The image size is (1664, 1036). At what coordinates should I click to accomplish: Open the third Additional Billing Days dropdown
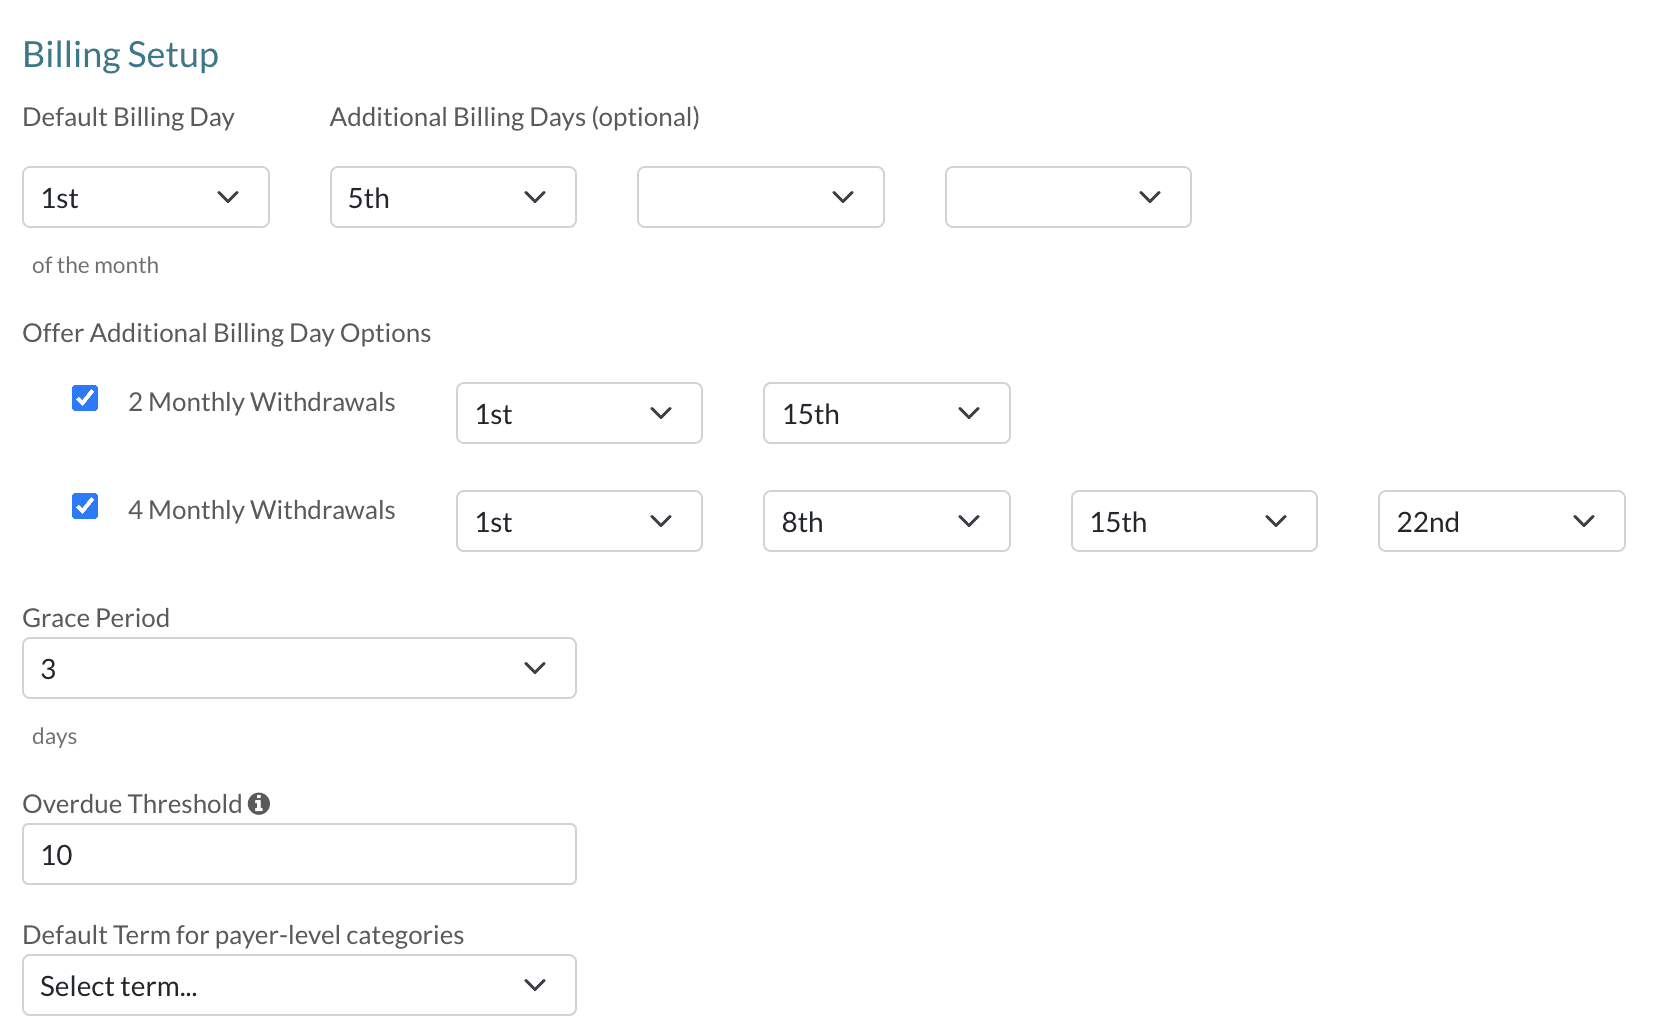tap(1068, 197)
